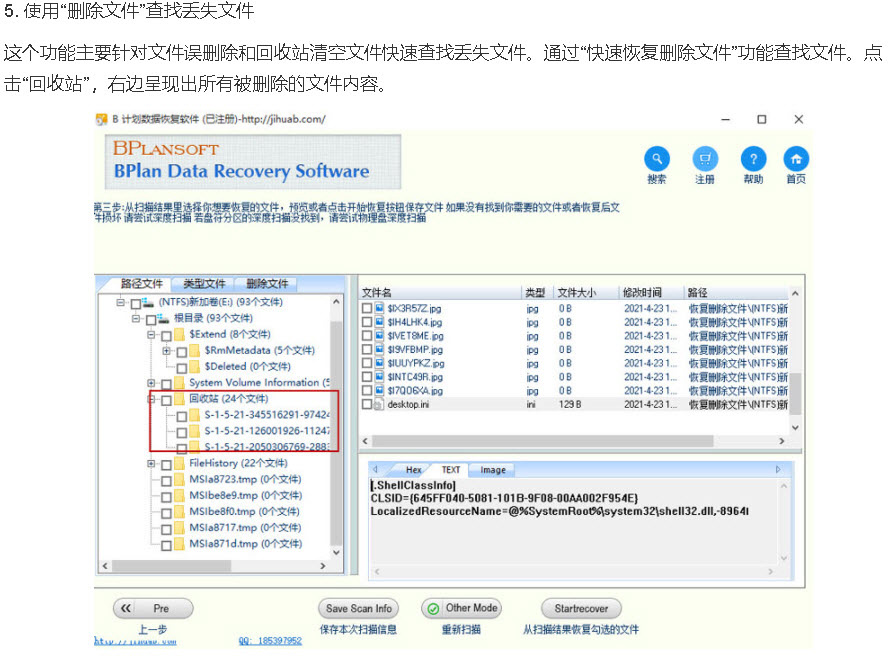This screenshot has width=896, height=656.
Task: Click the Pre previous step button
Action: click(x=153, y=609)
